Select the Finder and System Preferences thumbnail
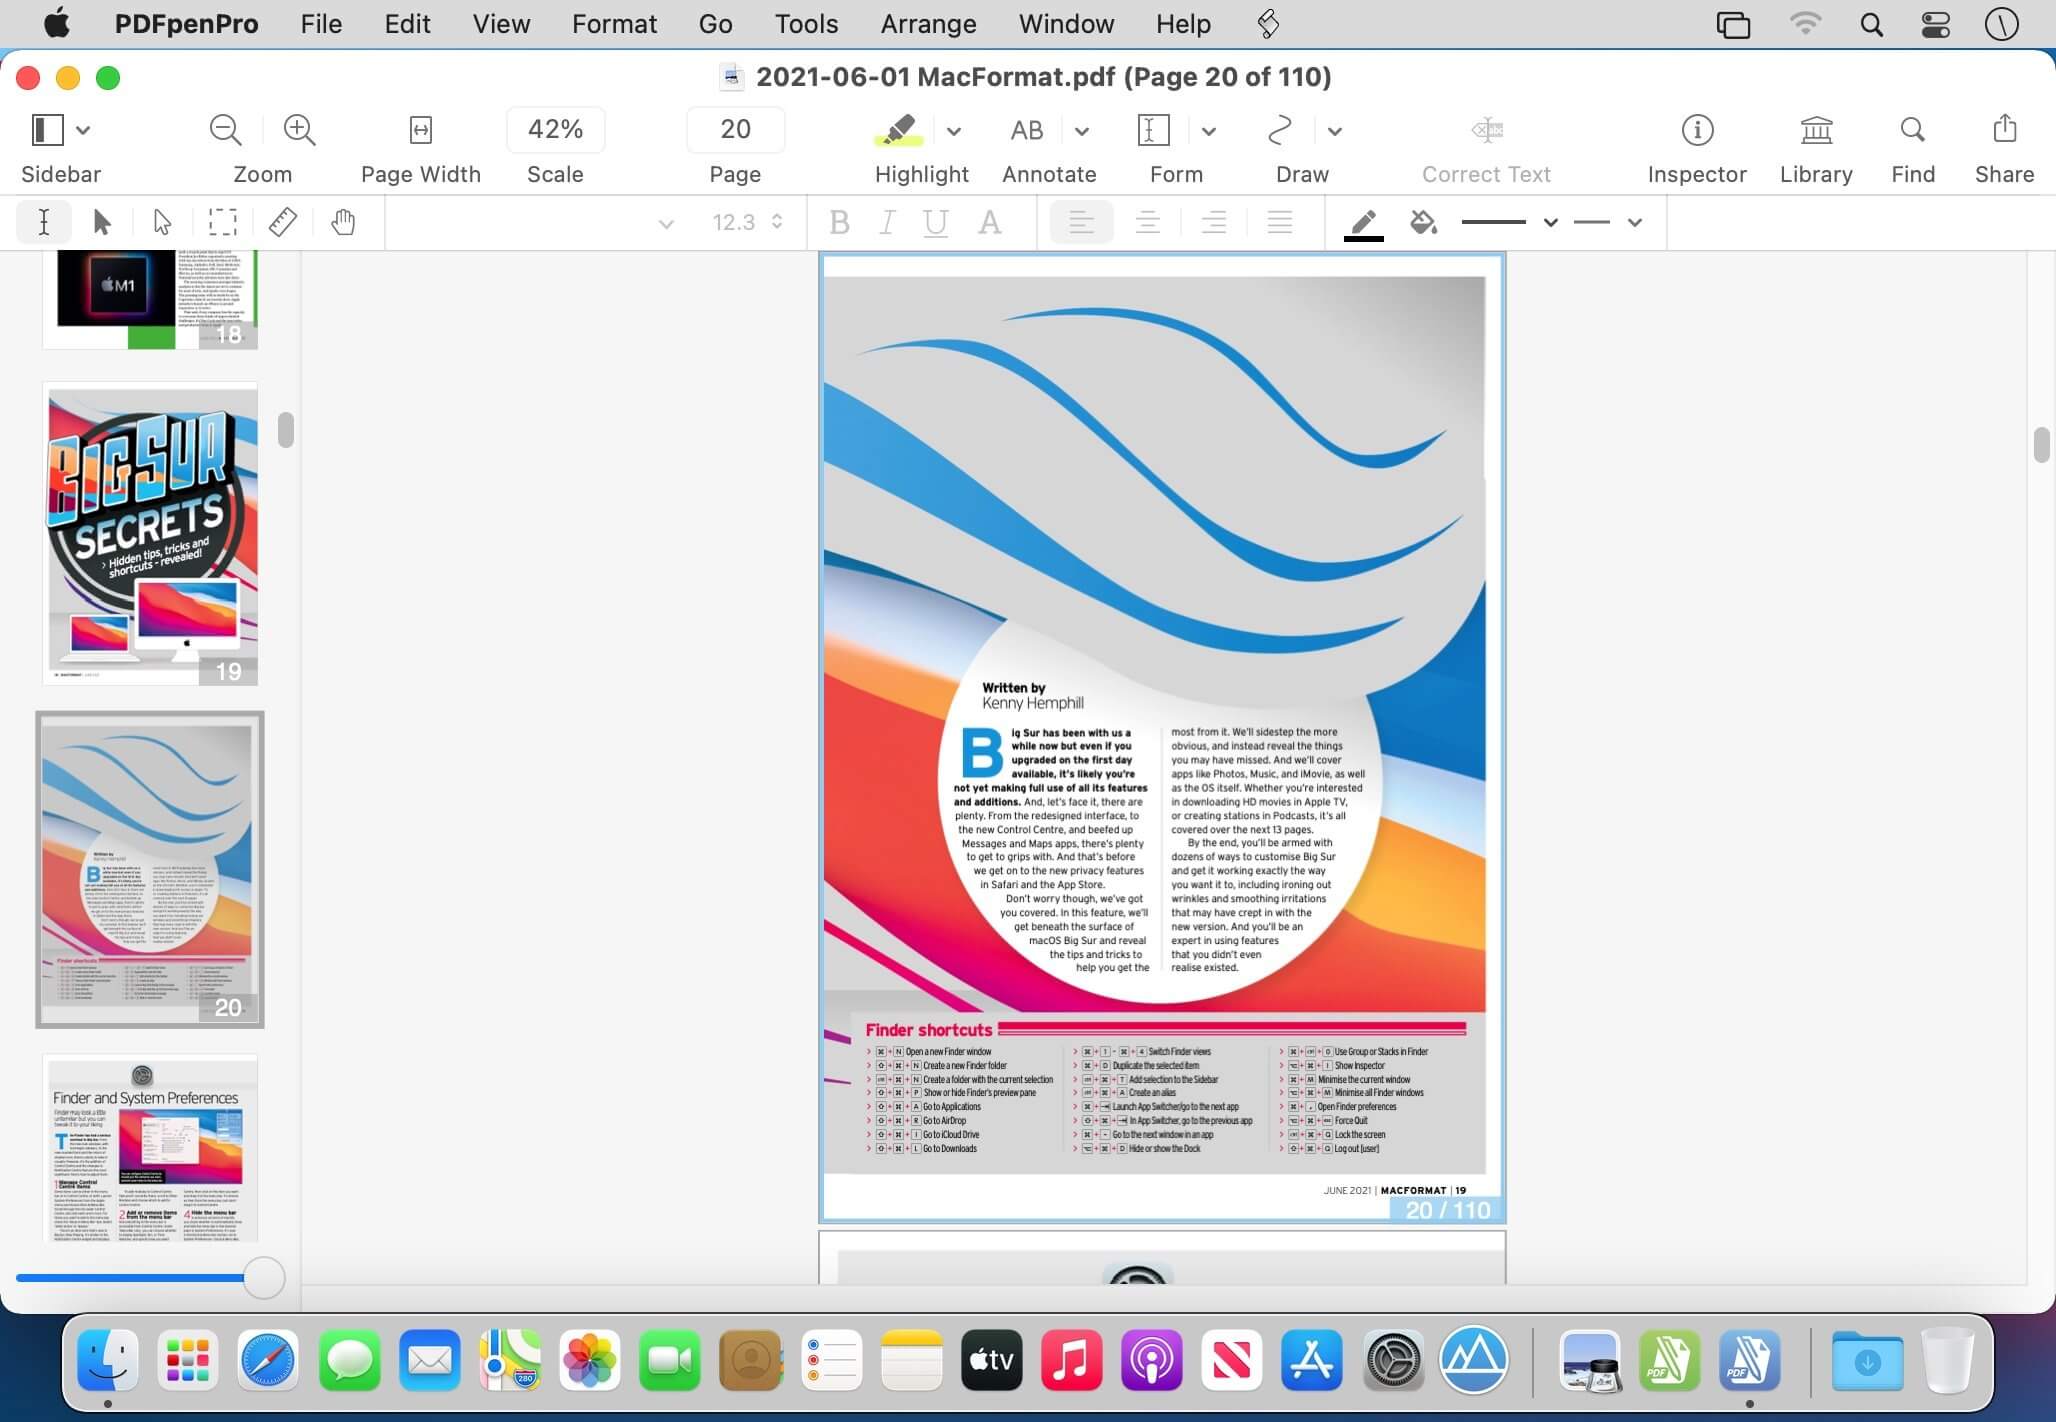Screen dimensions: 2056x1422 150,1148
